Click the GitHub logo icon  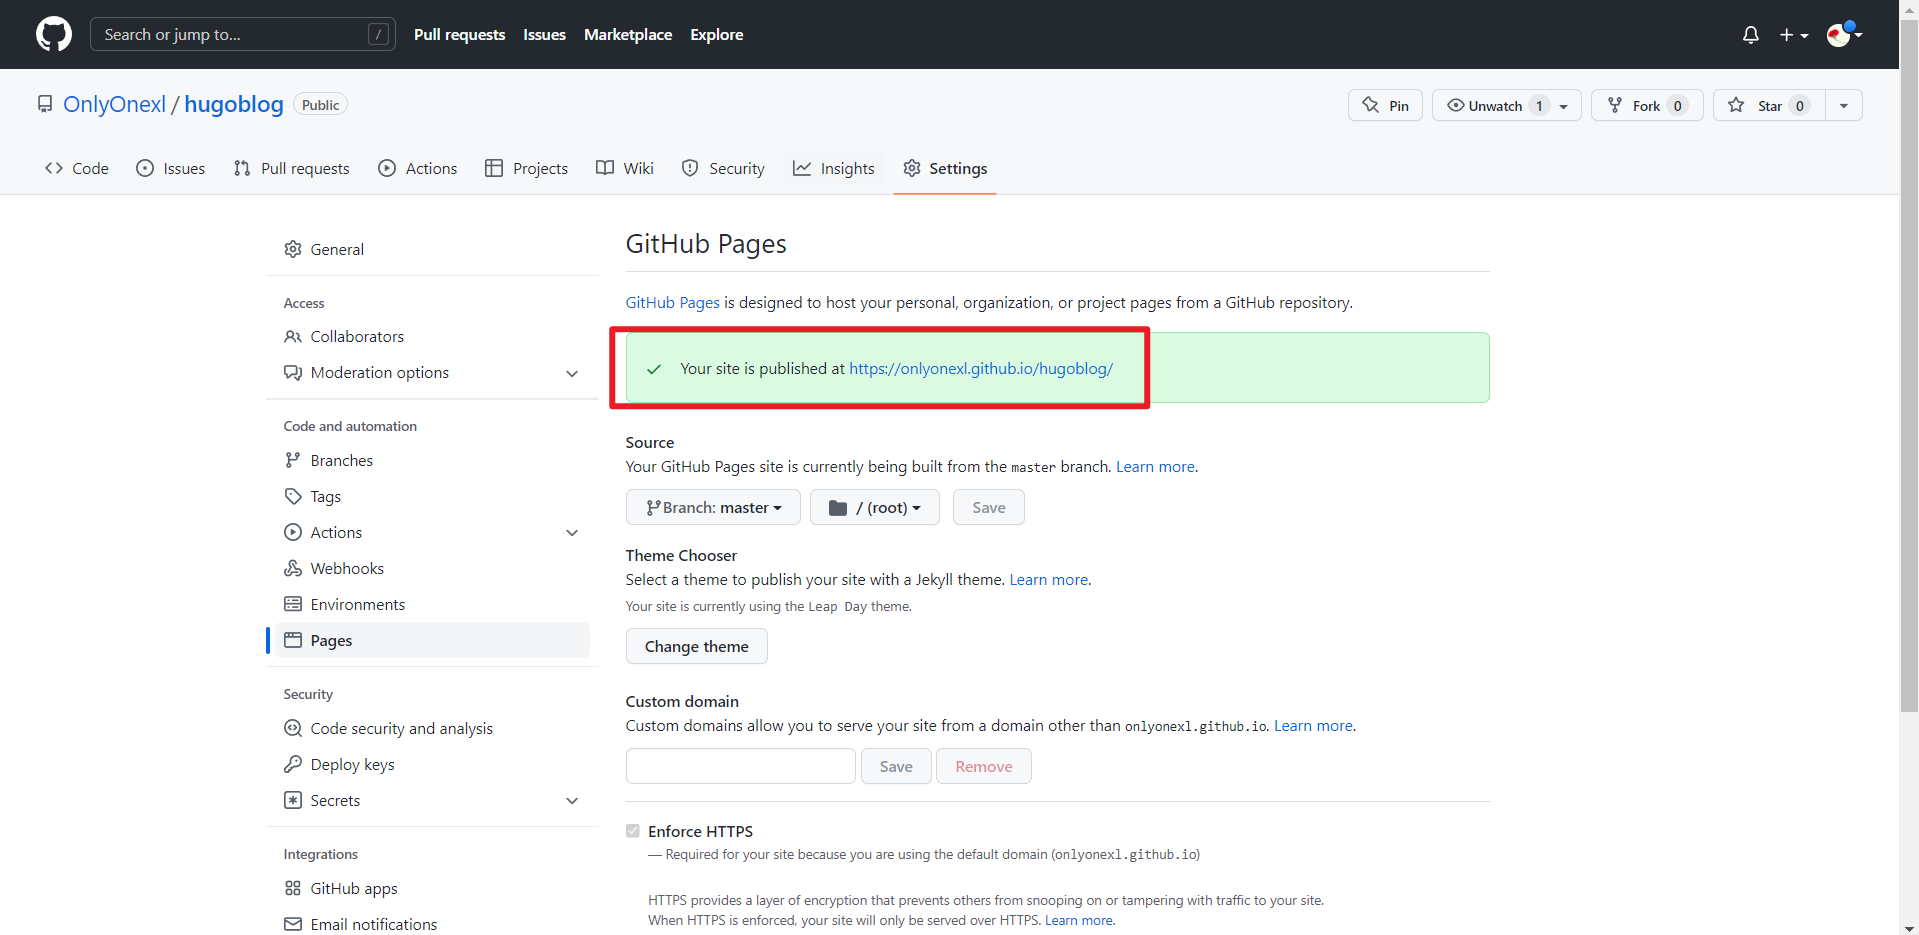54,34
